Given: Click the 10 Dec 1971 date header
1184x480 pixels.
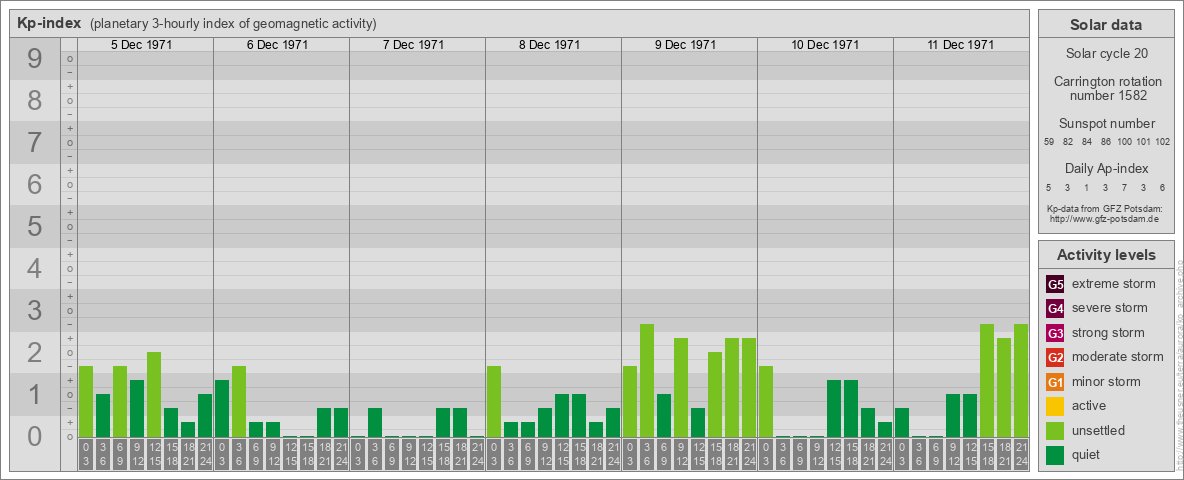Looking at the screenshot, I should tap(825, 45).
